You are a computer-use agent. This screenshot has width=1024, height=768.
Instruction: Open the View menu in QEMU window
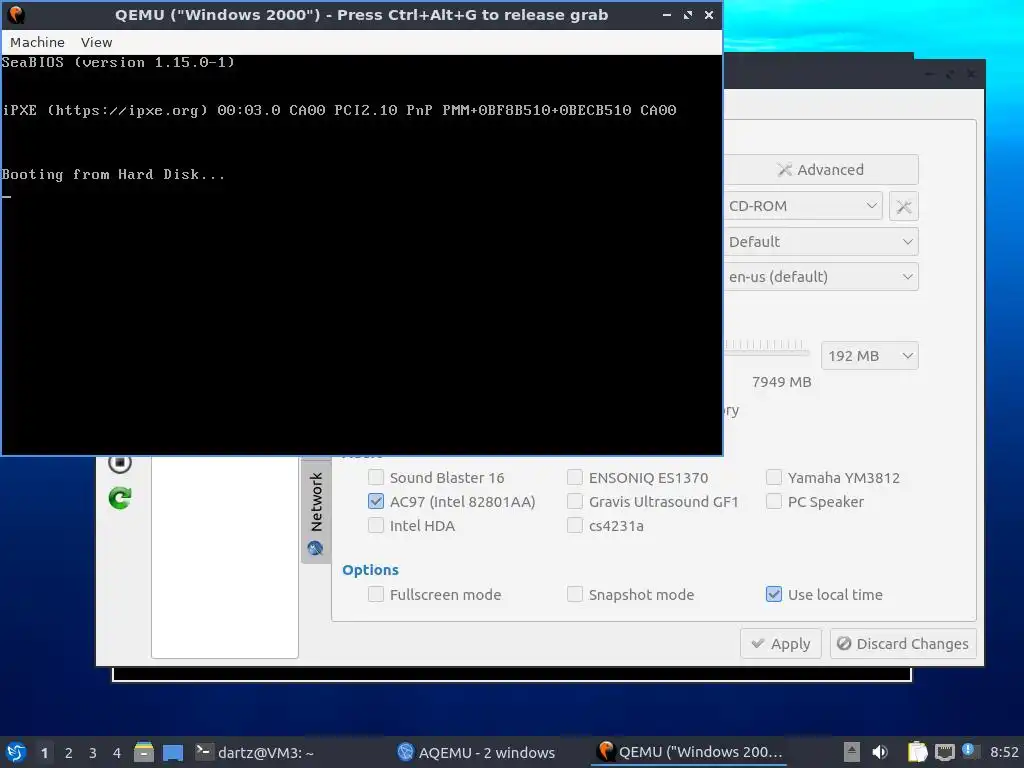(x=96, y=42)
